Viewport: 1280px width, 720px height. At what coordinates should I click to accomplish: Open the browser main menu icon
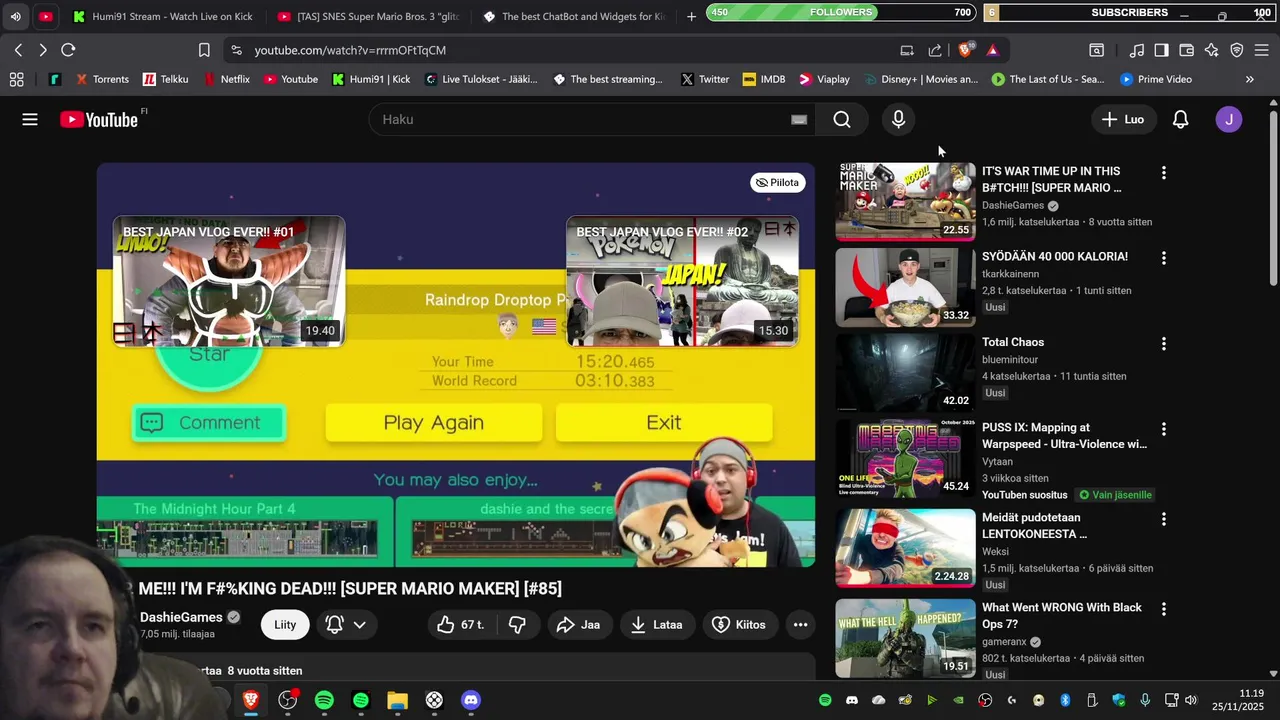coord(1261,50)
